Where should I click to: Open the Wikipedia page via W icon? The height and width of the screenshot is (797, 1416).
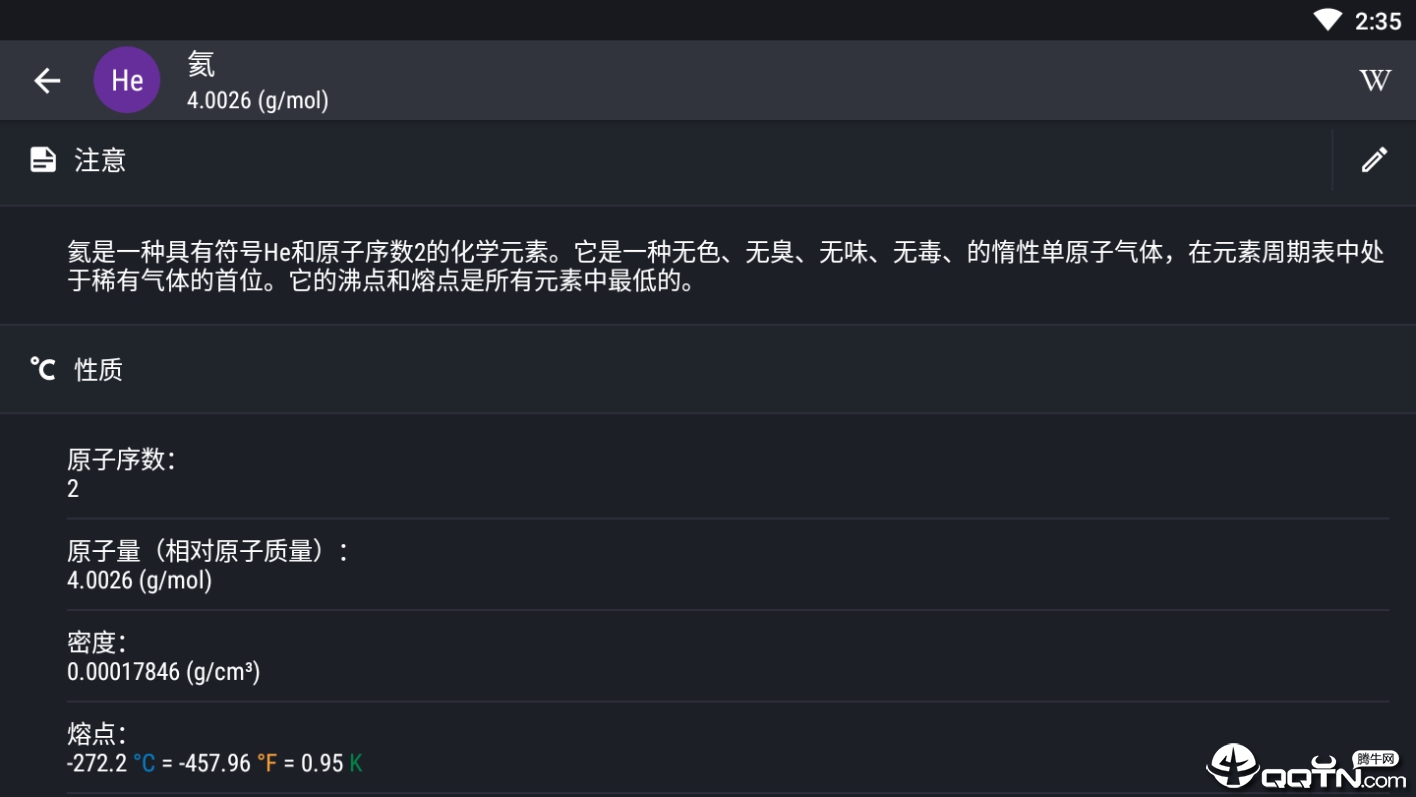(1375, 81)
